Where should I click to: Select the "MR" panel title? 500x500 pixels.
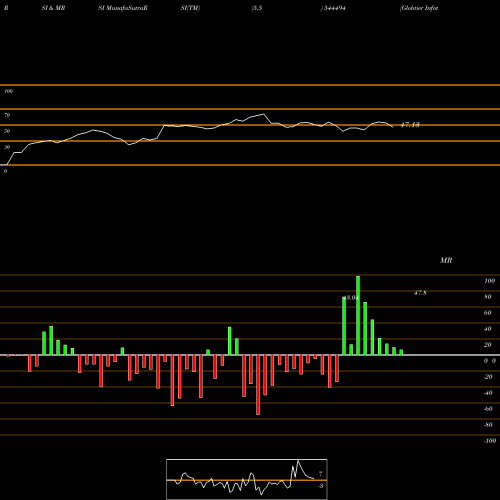(446, 260)
